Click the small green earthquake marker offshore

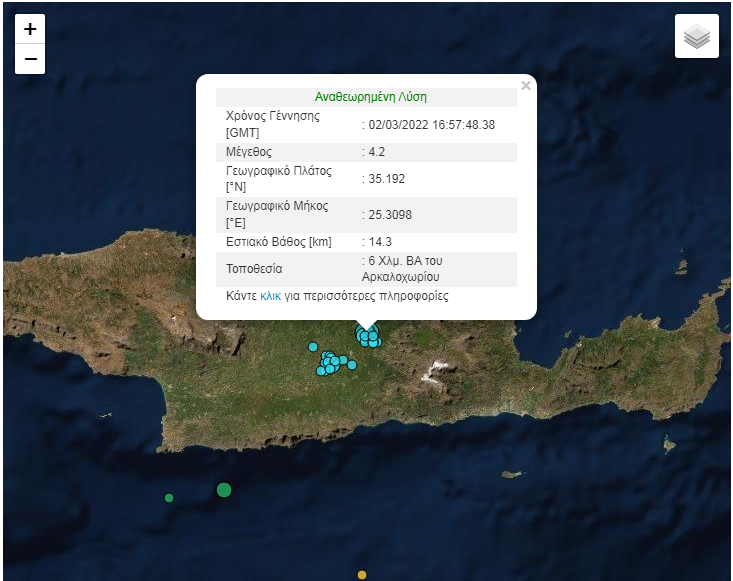point(169,498)
